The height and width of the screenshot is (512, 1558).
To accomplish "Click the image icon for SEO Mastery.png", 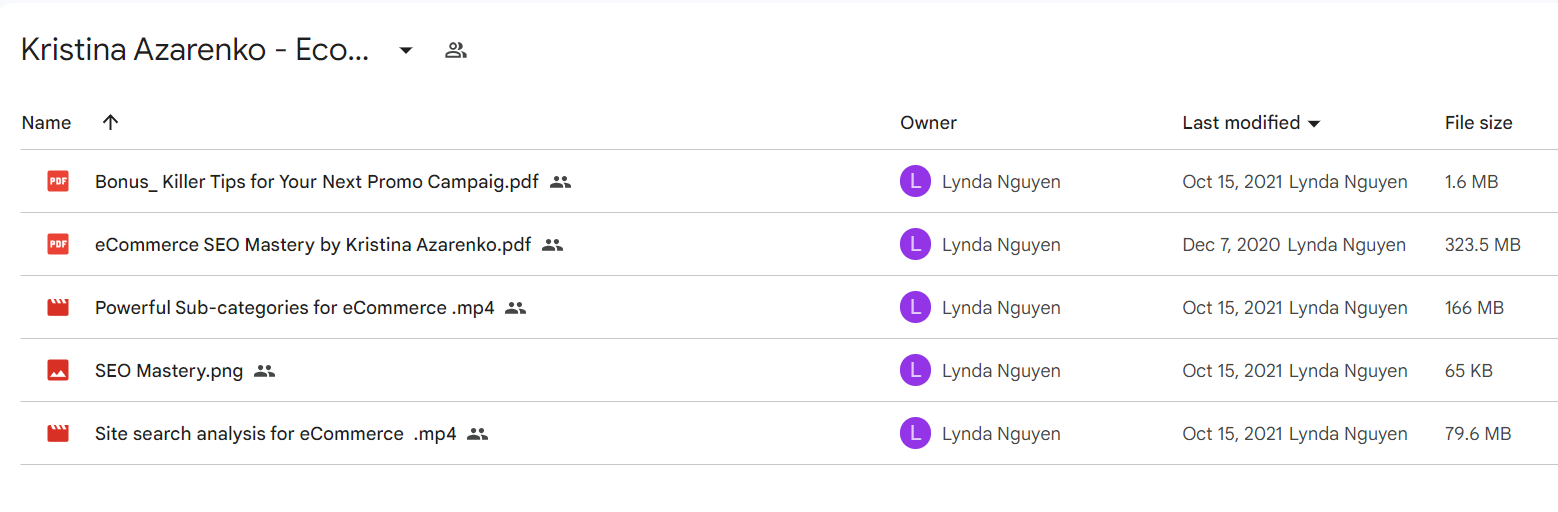I will (58, 370).
